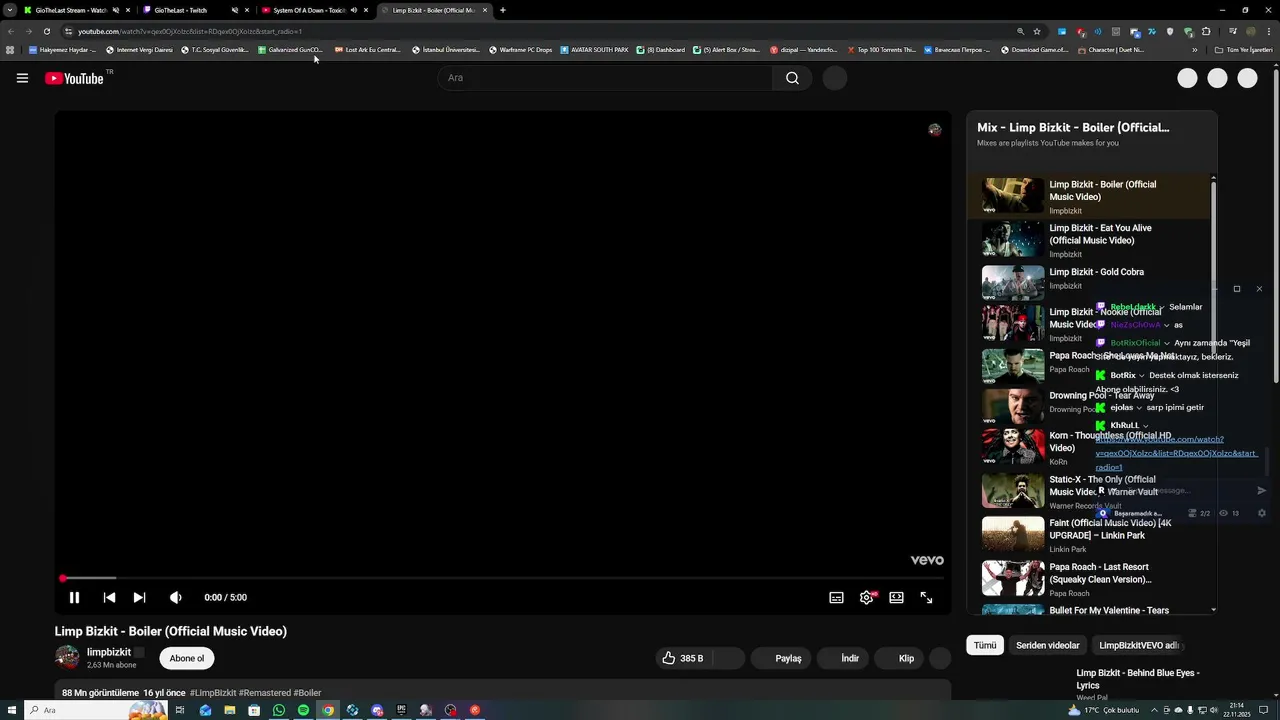Viewport: 1280px width, 720px height.
Task: Expand the tab search dropdown
Action: (10, 10)
